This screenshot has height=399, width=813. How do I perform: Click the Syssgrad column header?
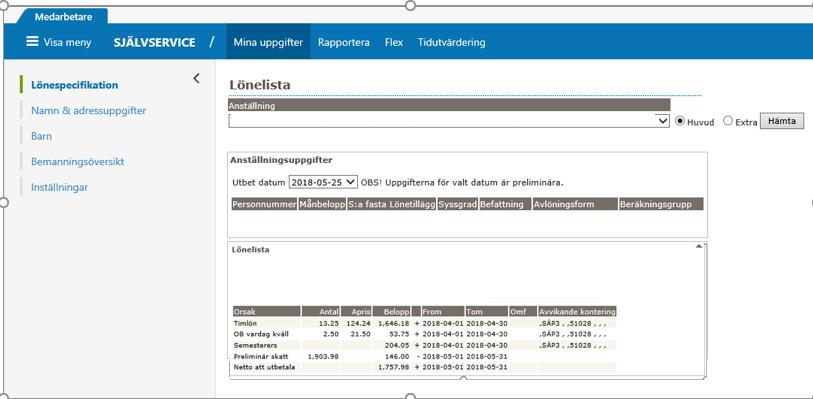click(x=458, y=204)
